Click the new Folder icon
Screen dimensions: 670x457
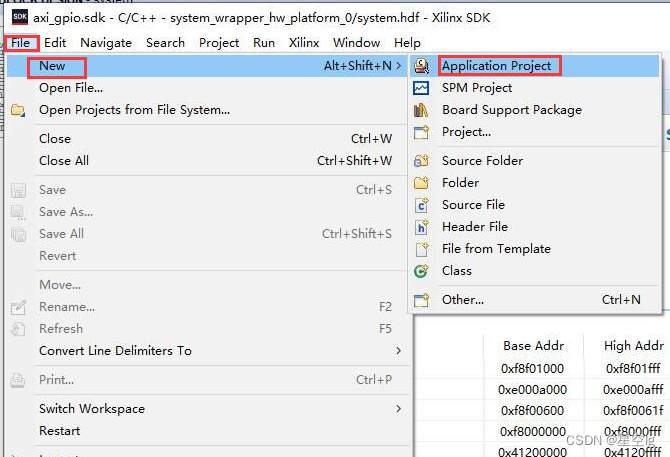click(x=421, y=183)
